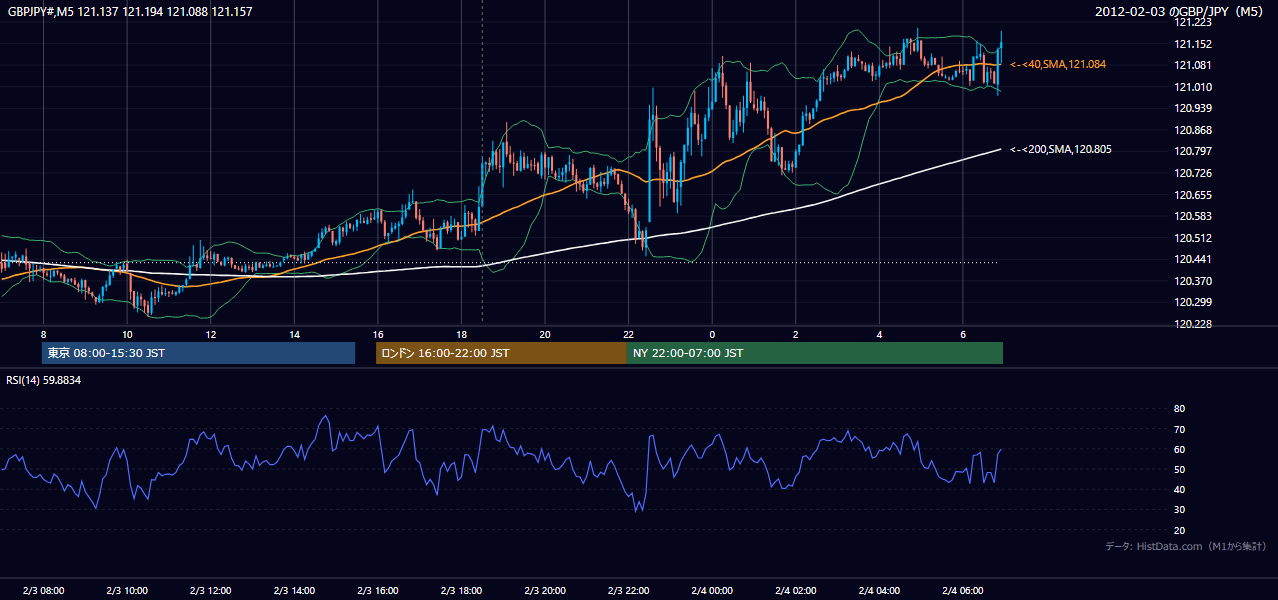This screenshot has width=1278, height=600.
Task: Click the bottom time label 2/4 04:00
Action: [x=879, y=590]
